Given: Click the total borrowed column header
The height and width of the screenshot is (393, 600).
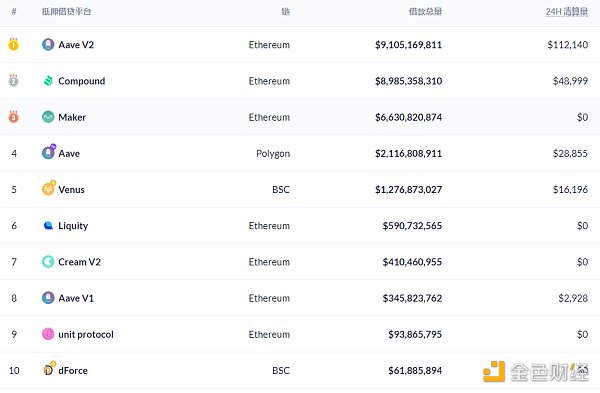Looking at the screenshot, I should [x=425, y=11].
